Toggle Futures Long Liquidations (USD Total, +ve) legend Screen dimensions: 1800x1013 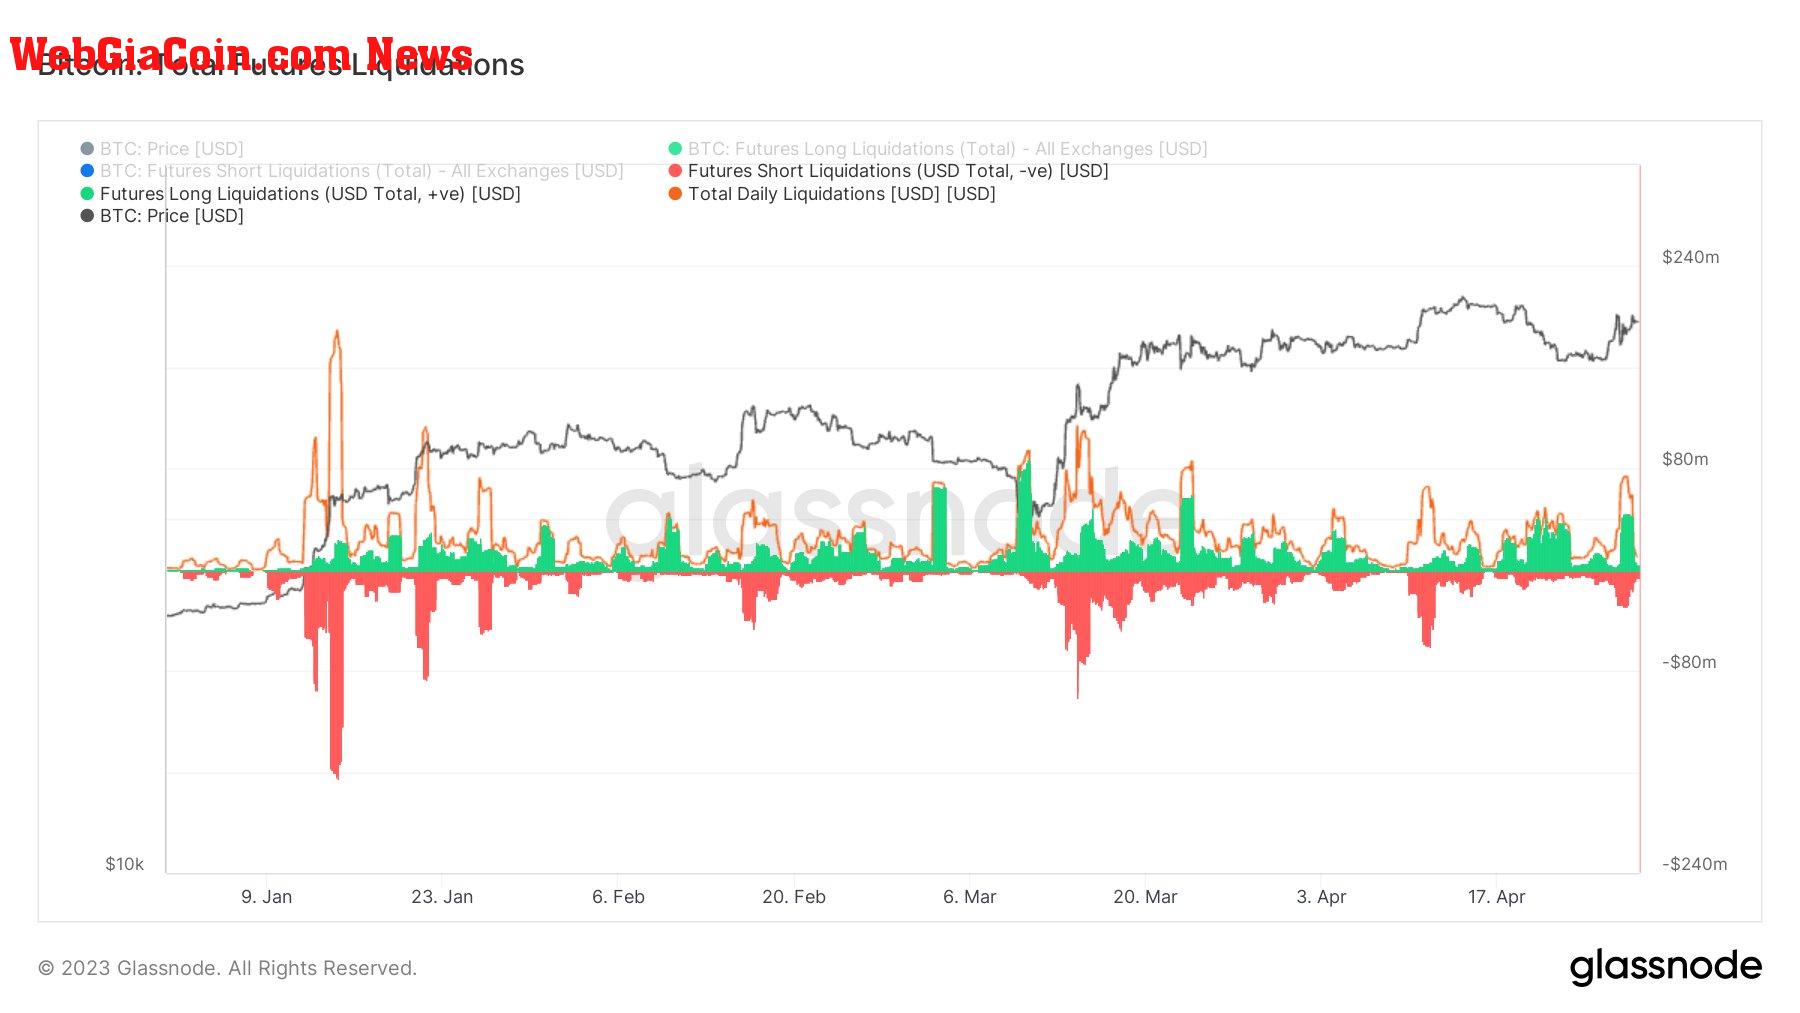pyautogui.click(x=301, y=194)
